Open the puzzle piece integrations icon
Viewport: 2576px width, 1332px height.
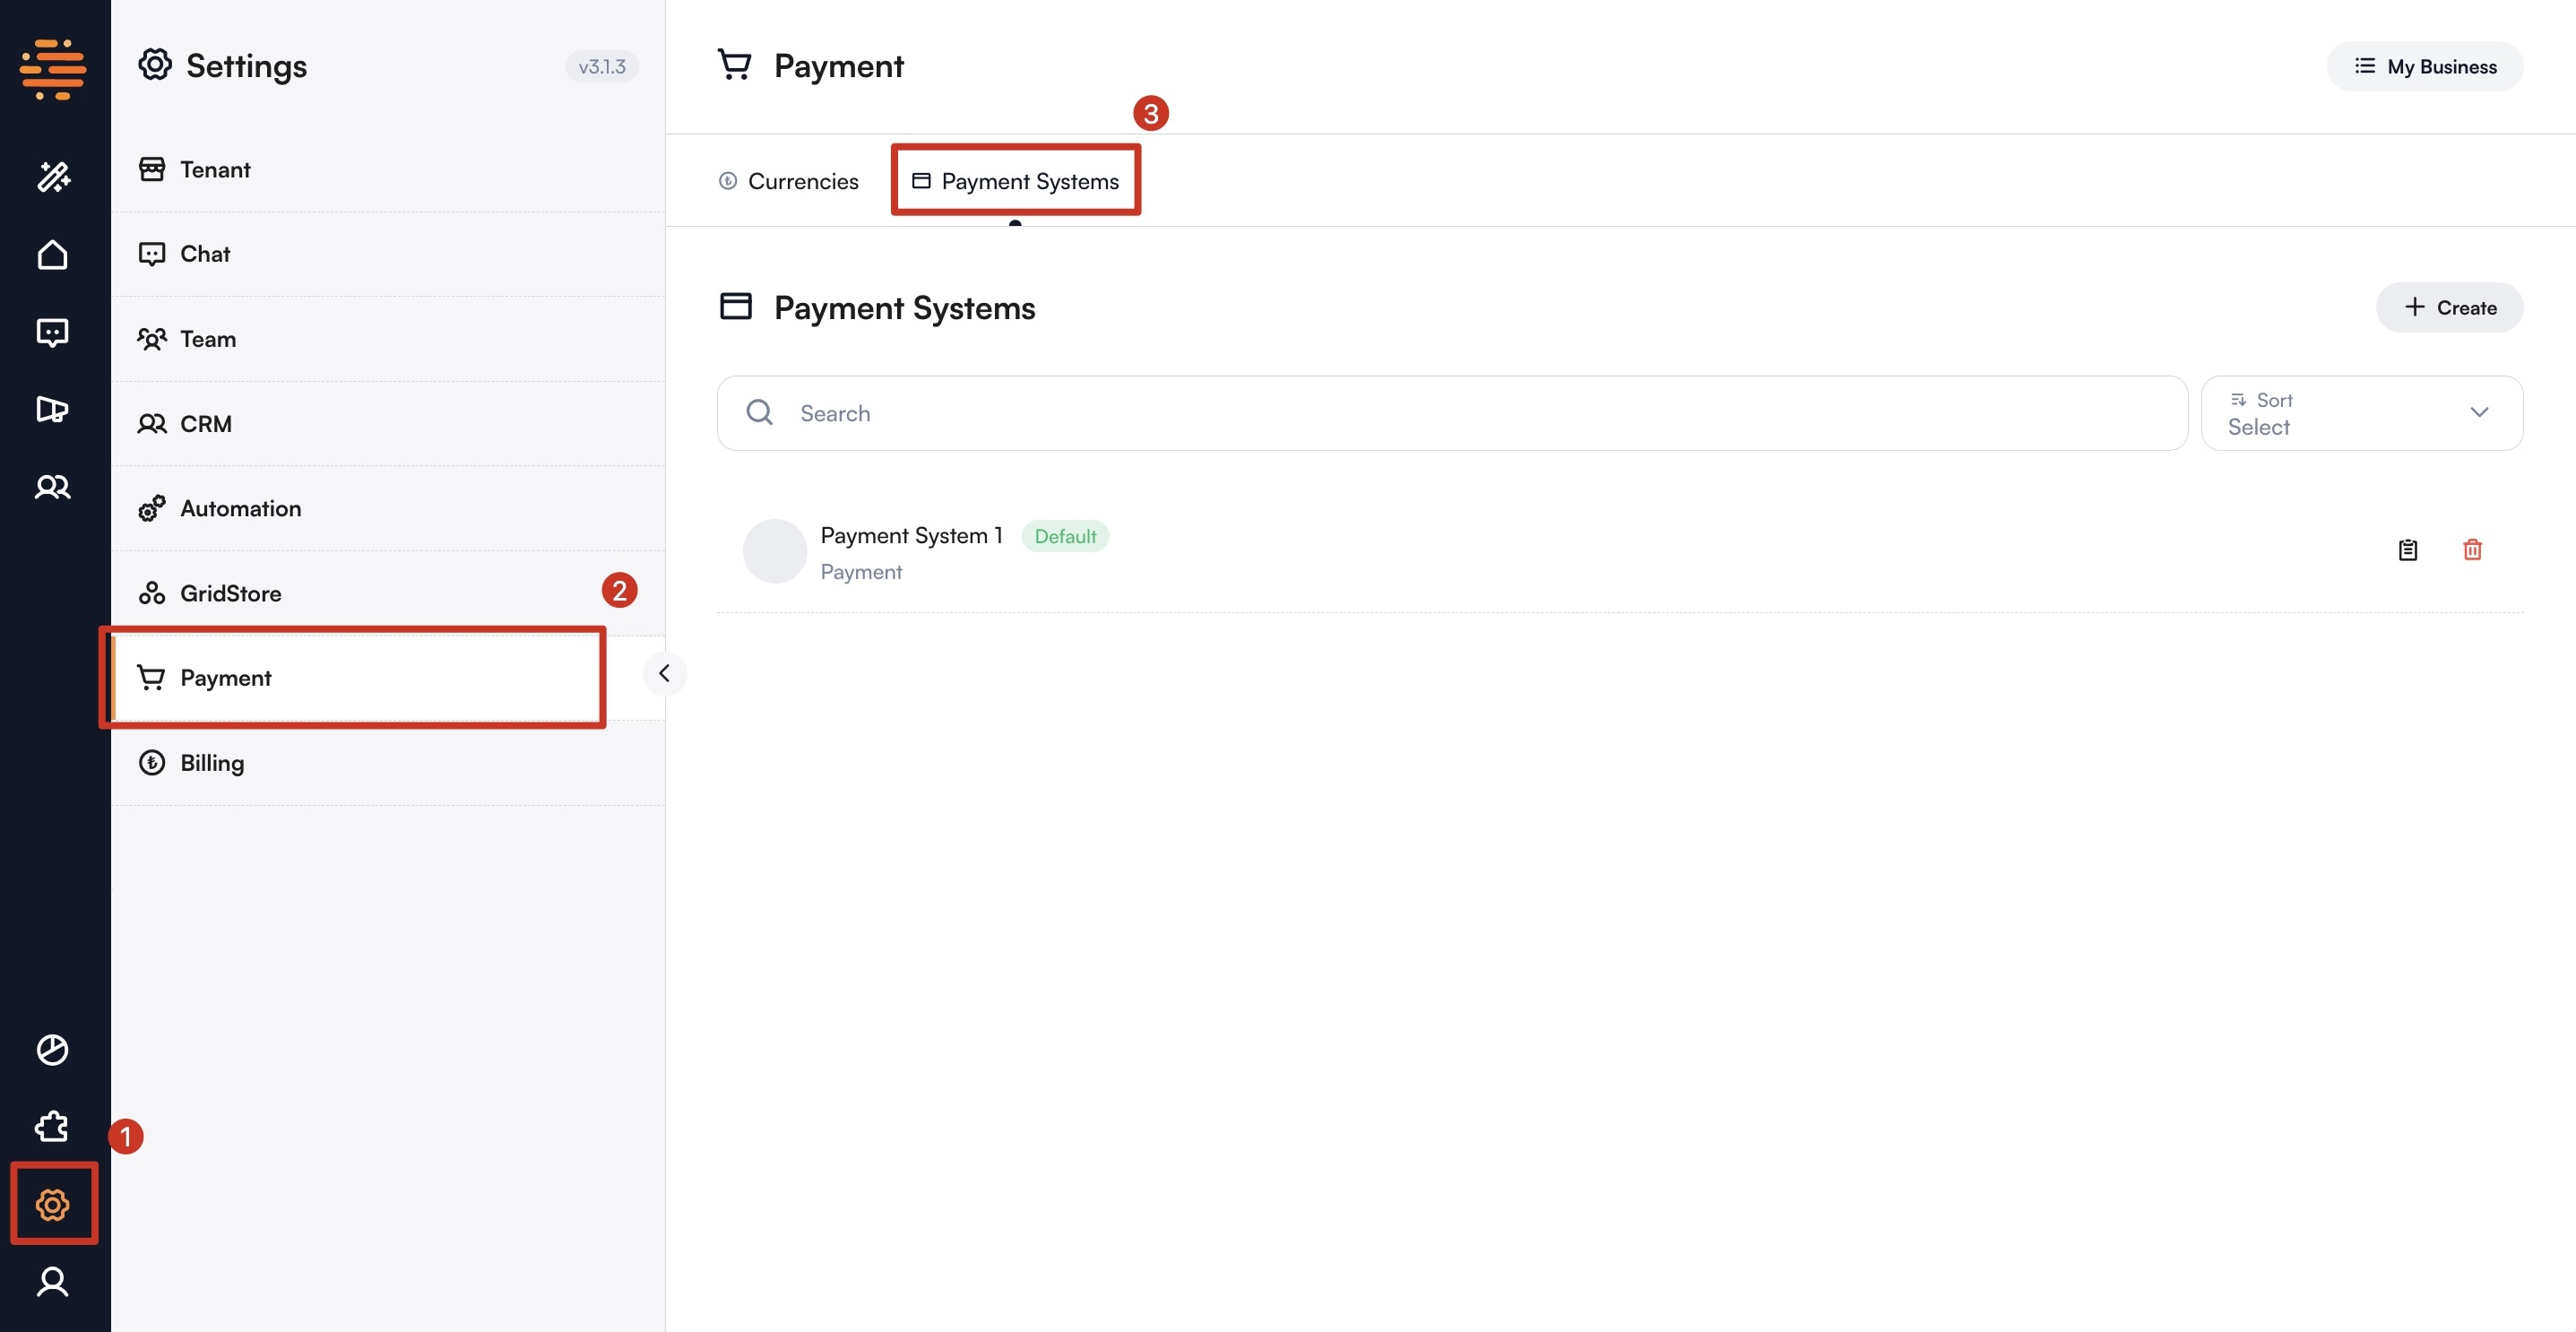point(53,1127)
